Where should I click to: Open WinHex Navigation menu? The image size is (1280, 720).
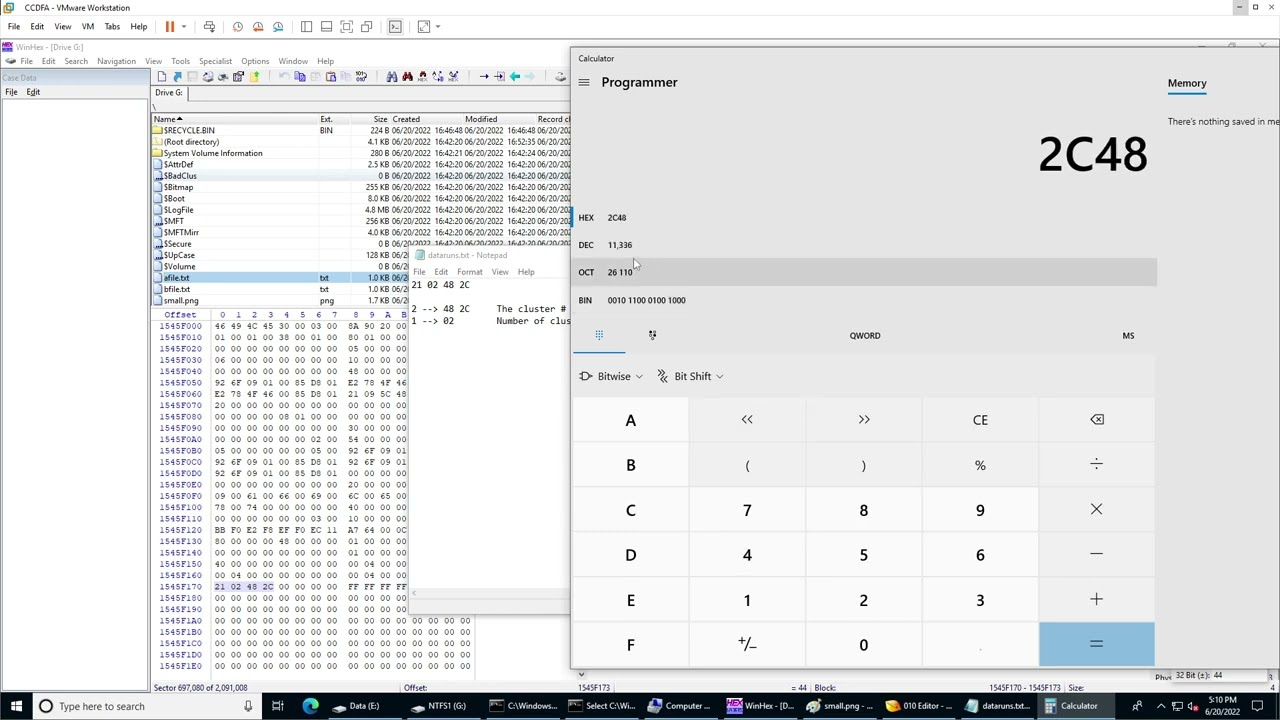pos(116,62)
